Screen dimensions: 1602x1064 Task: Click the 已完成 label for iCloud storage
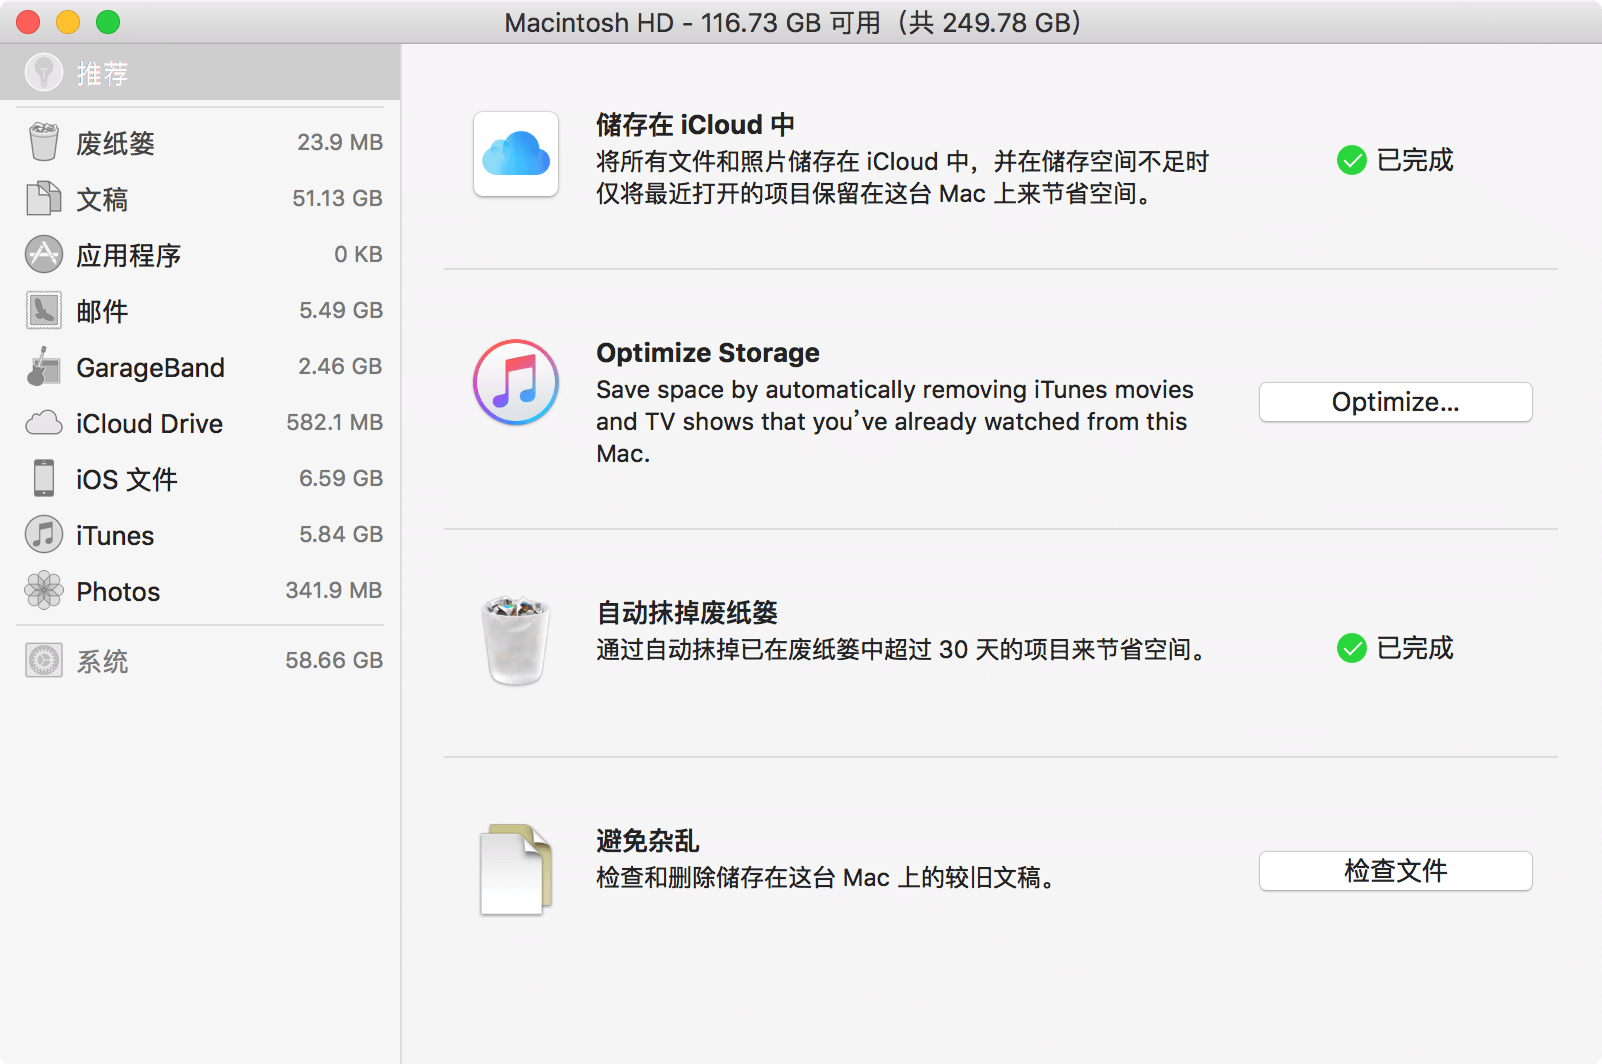[1415, 160]
